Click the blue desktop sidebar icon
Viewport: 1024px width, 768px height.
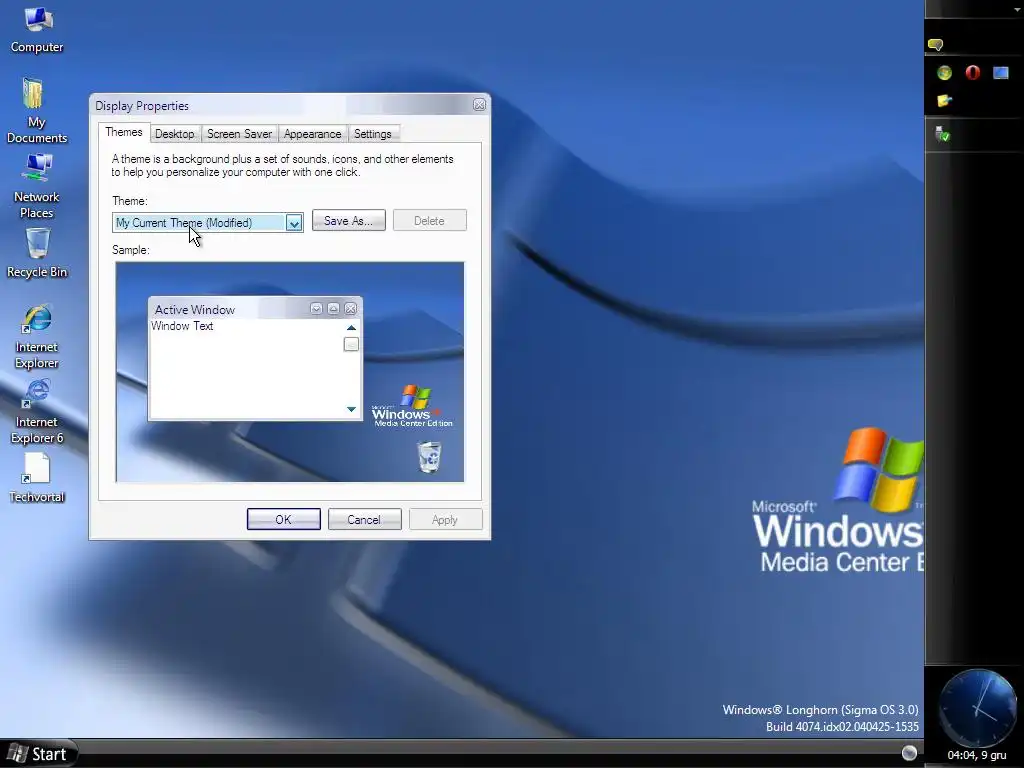point(1000,72)
